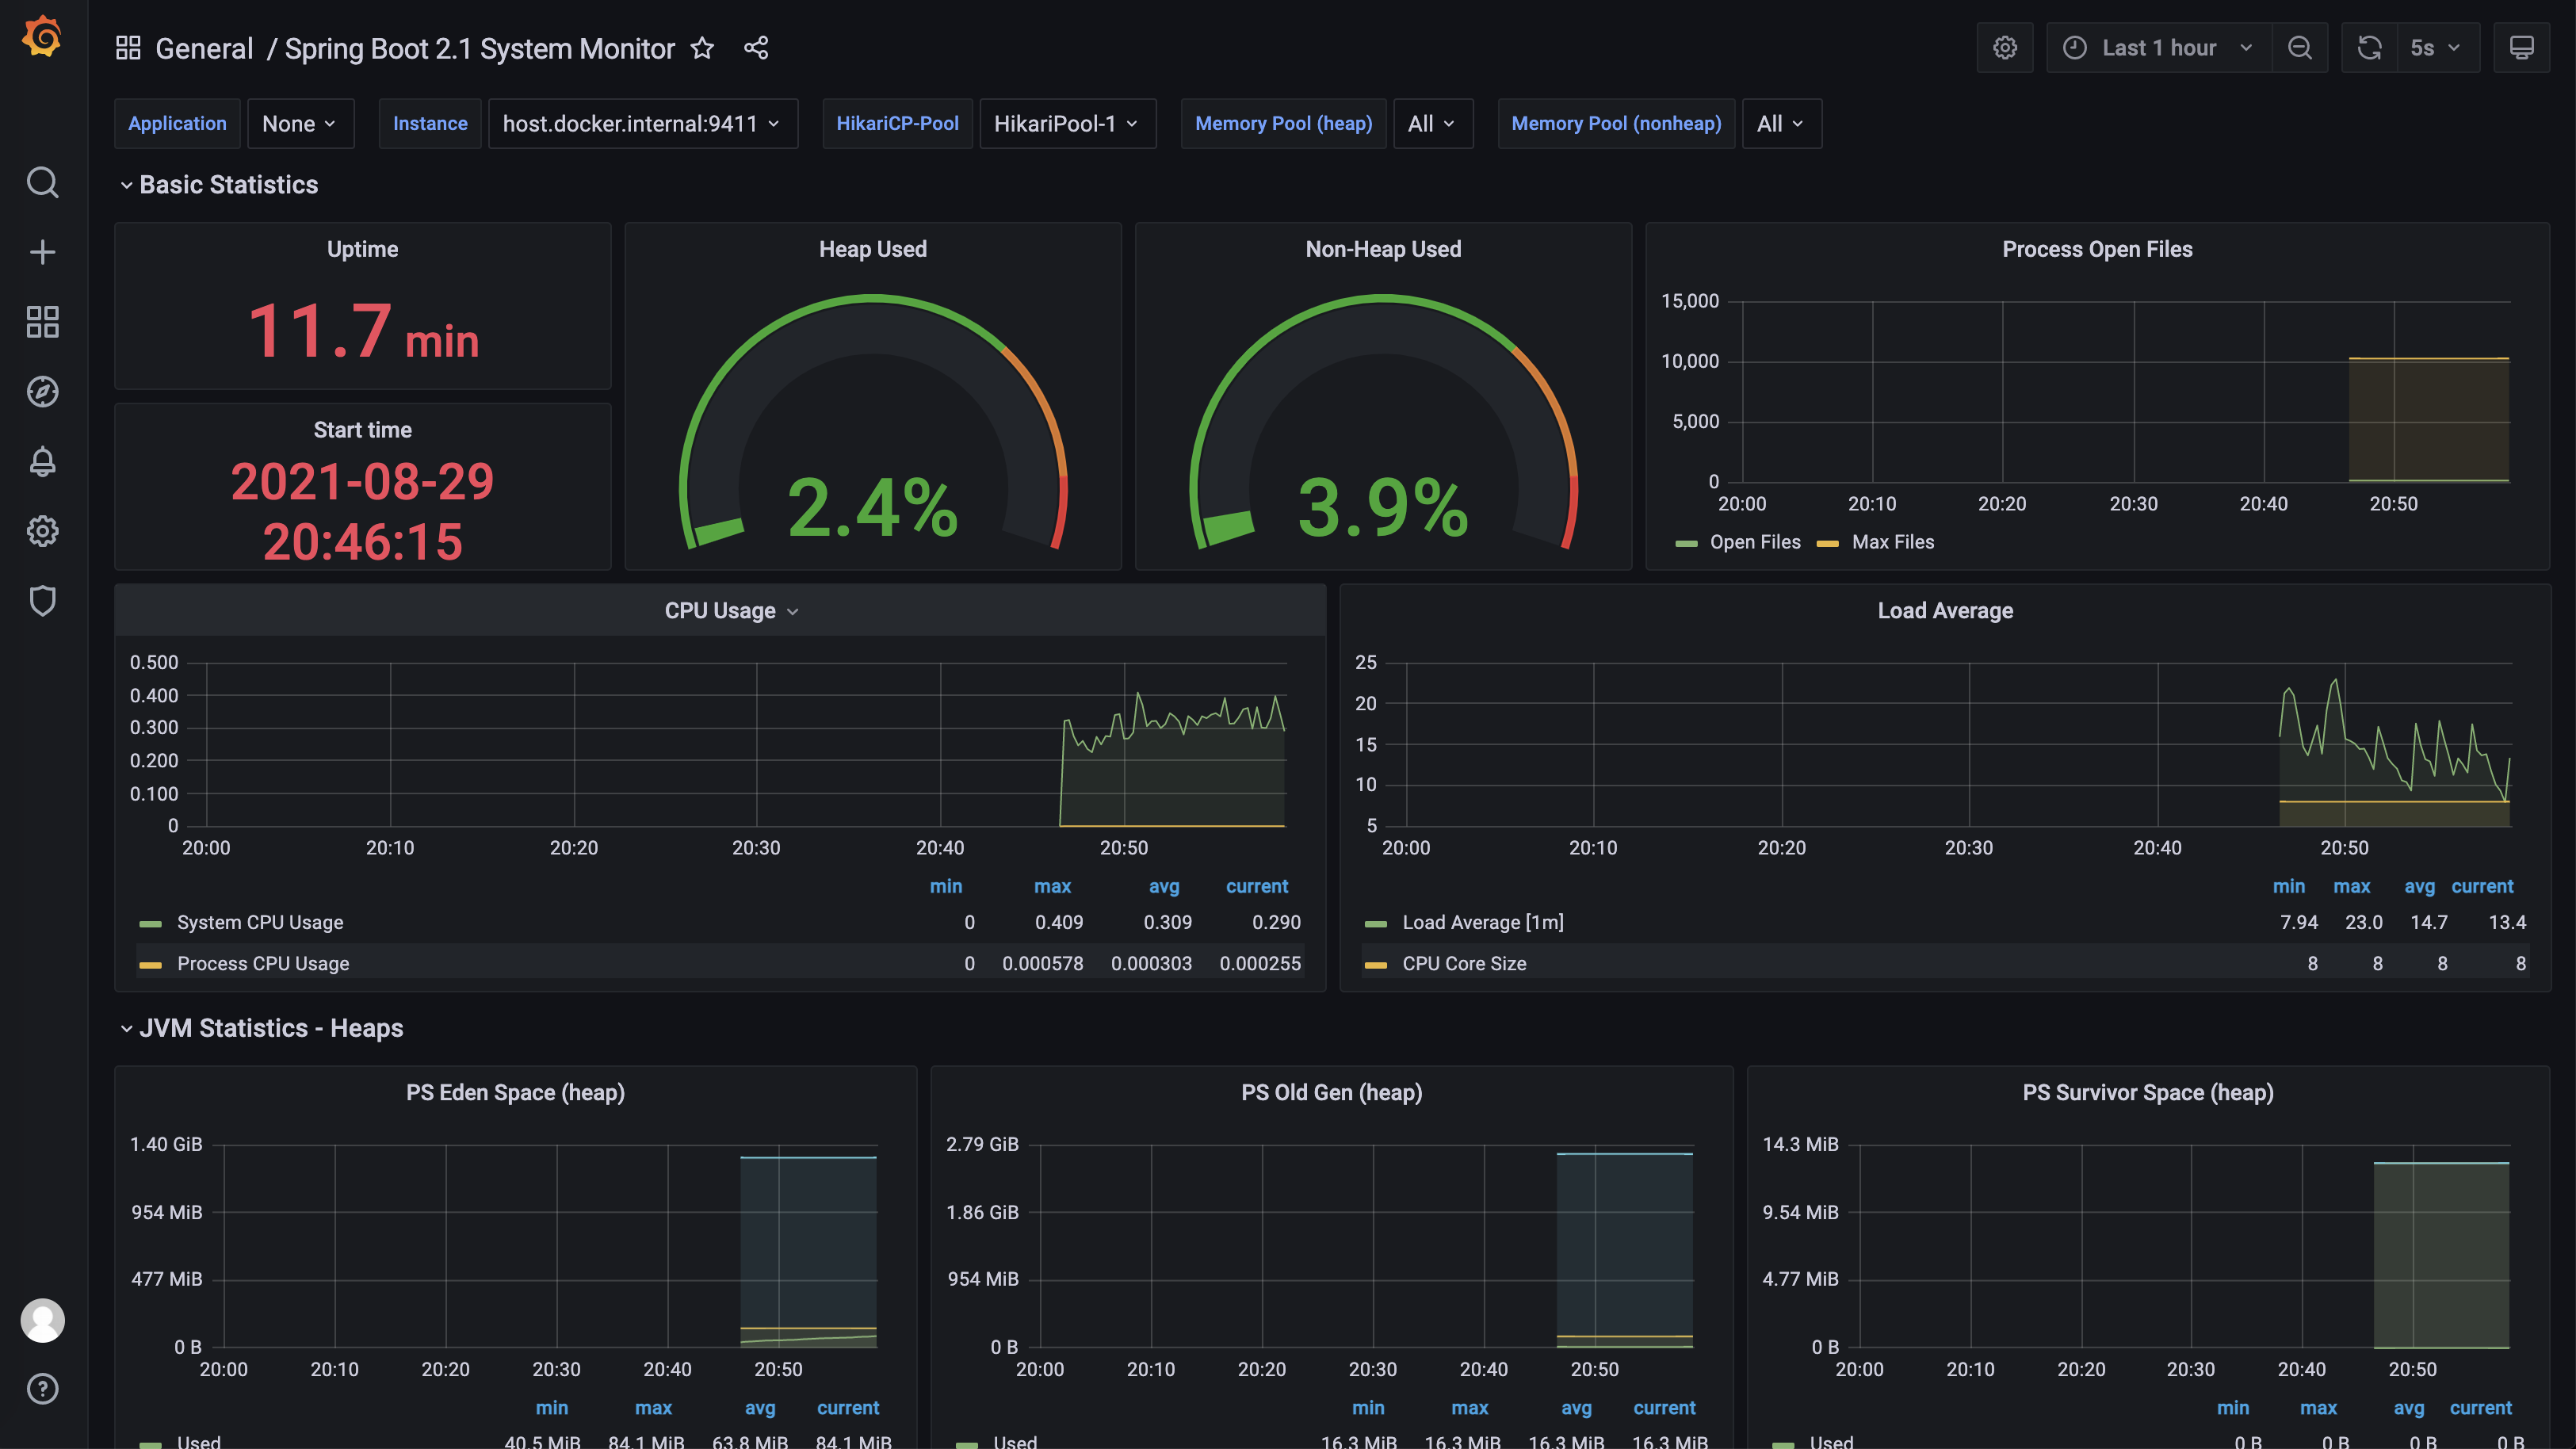This screenshot has height=1449, width=2576.
Task: Open the 5s refresh interval dropdown
Action: pos(2437,48)
